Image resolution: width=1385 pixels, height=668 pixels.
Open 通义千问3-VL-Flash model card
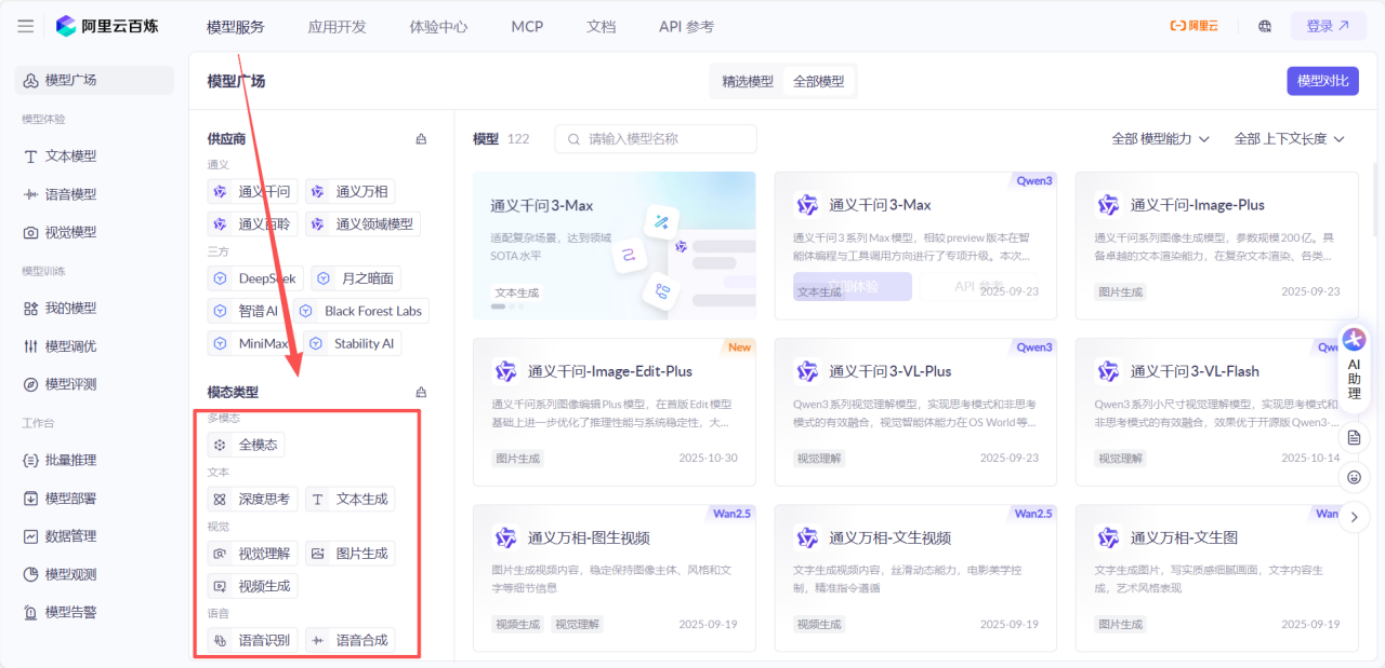1217,412
